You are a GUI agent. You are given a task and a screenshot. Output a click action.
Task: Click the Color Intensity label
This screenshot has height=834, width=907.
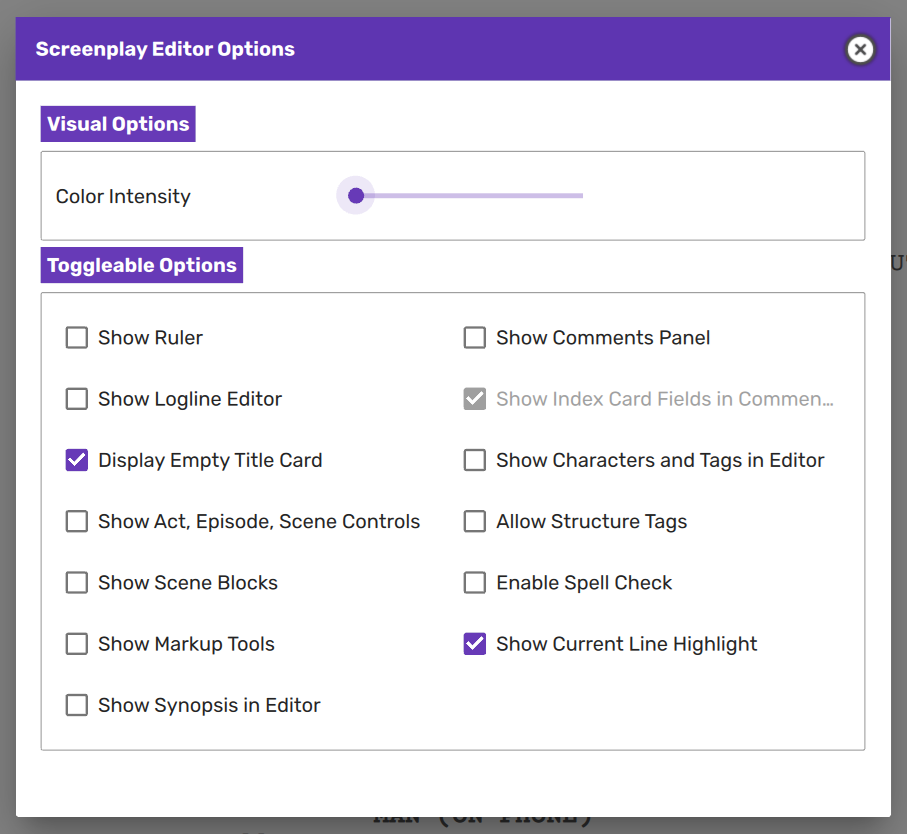click(123, 197)
